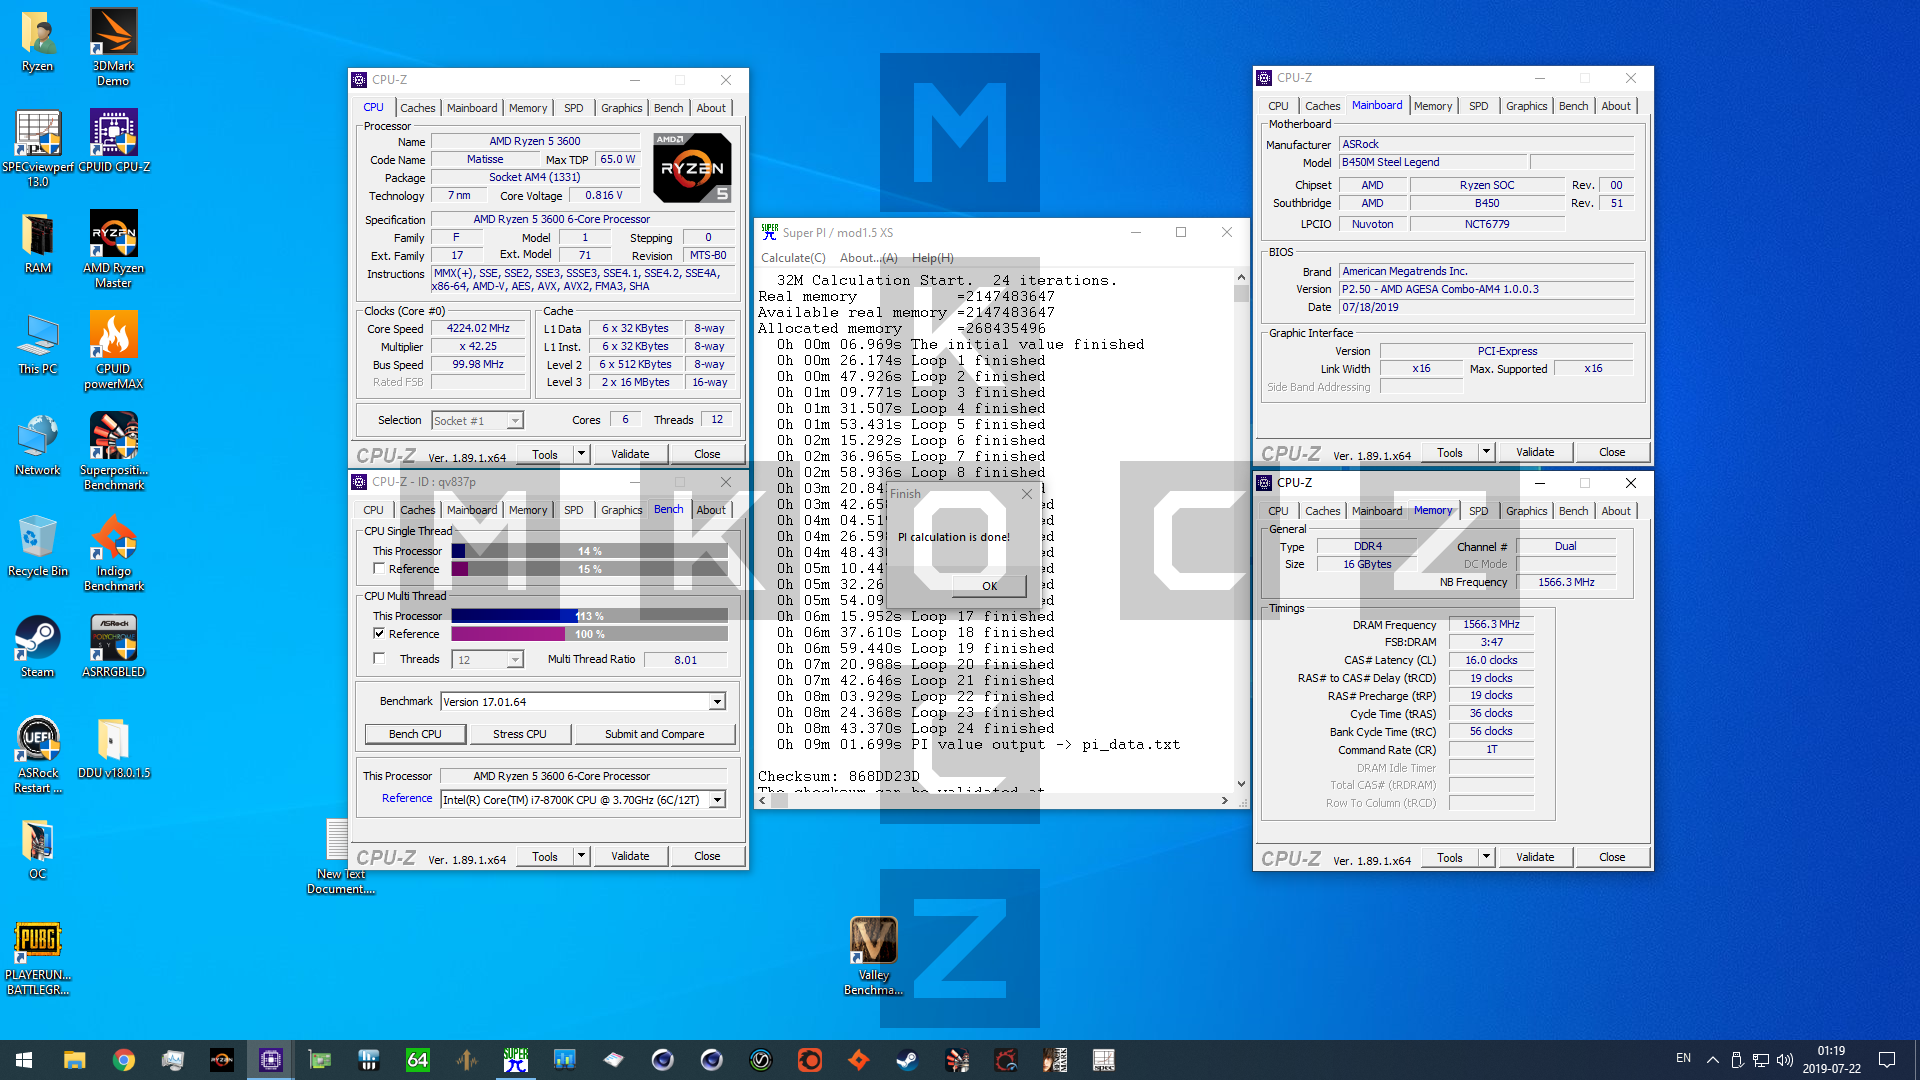
Task: Enable the Threads checkbox in Bench tab
Action: [379, 658]
